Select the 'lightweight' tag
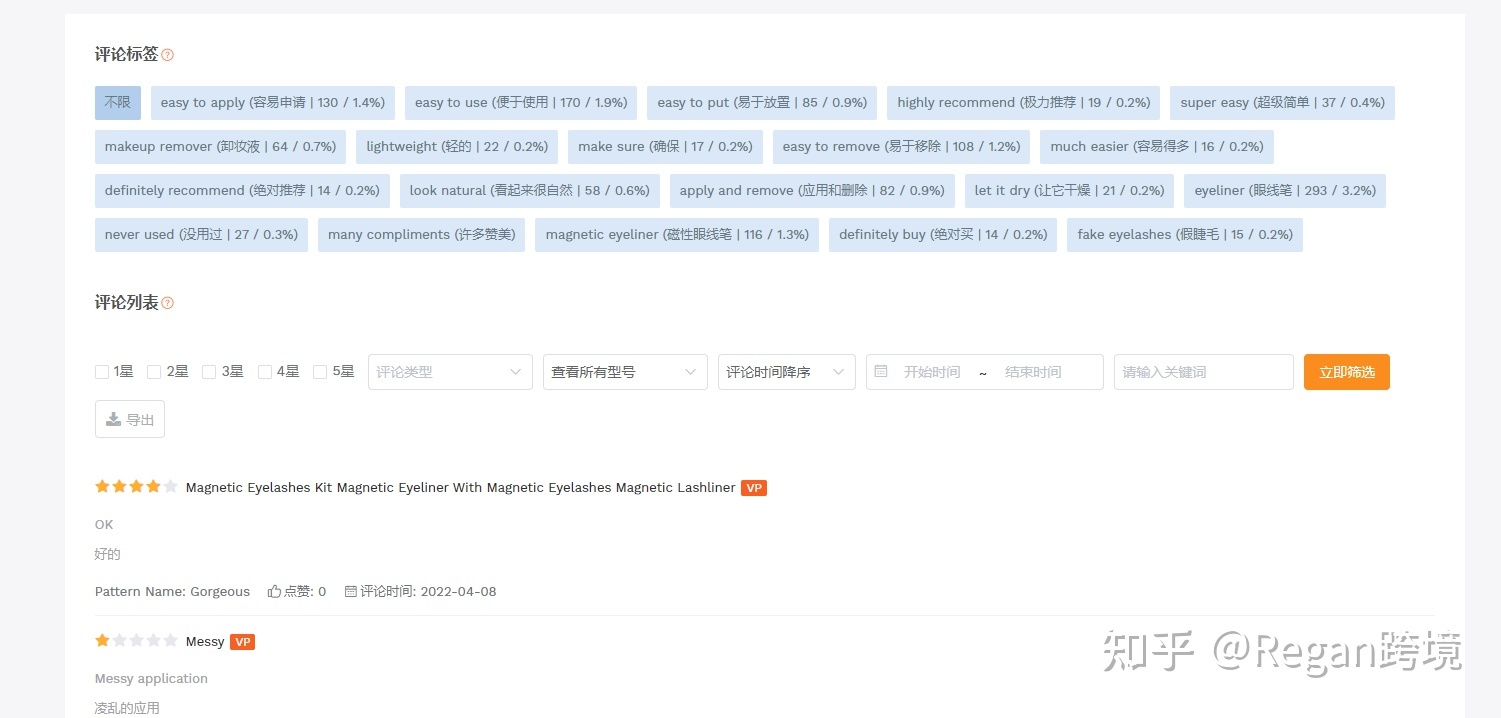Viewport: 1501px width, 718px height. (457, 147)
